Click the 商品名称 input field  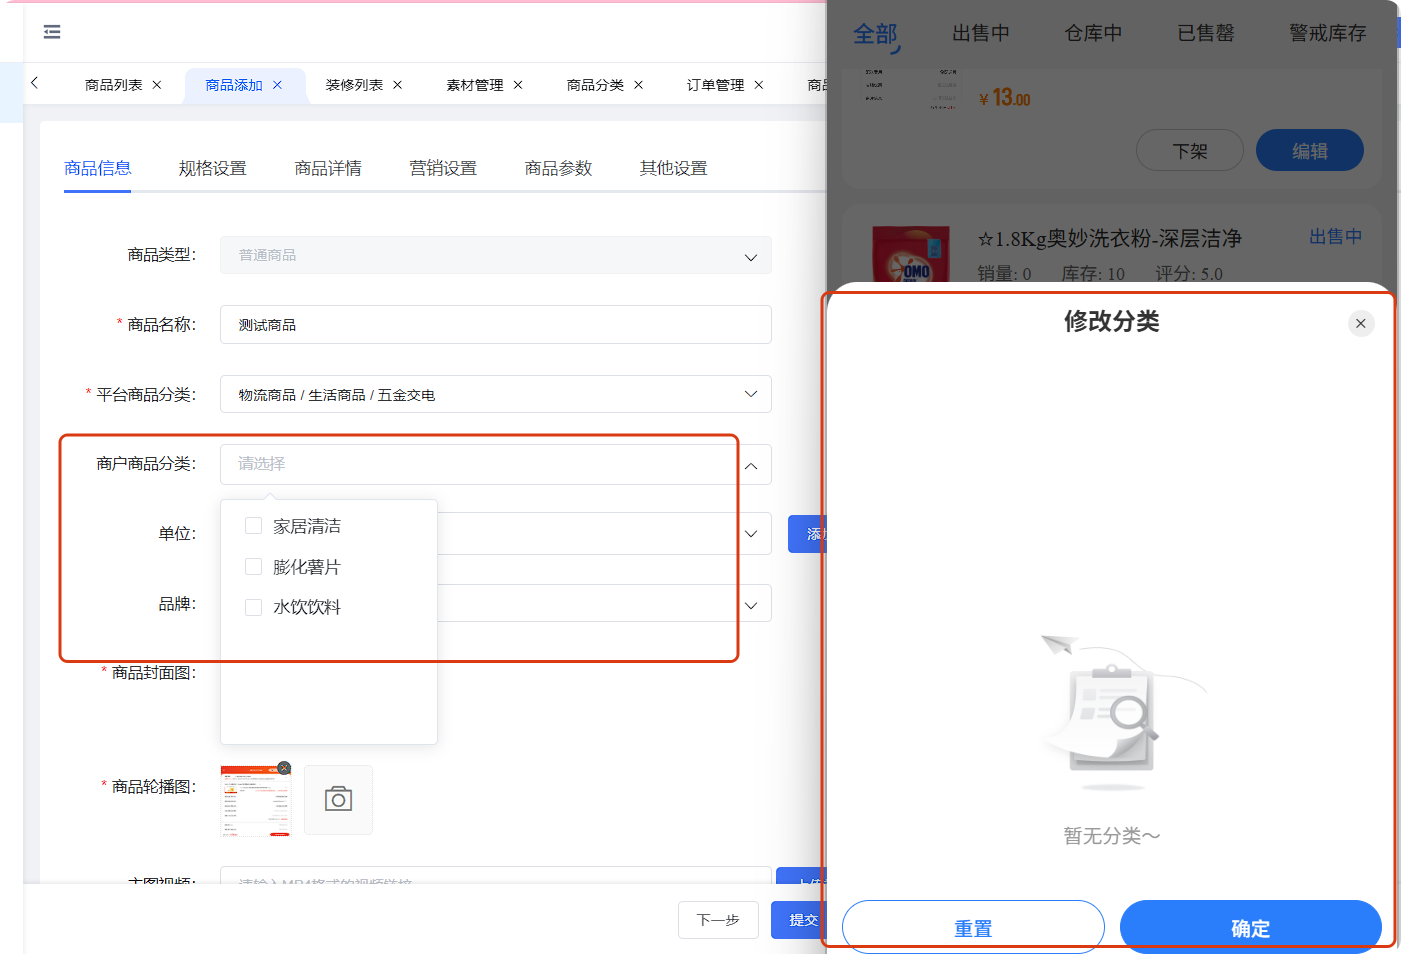pyautogui.click(x=495, y=325)
